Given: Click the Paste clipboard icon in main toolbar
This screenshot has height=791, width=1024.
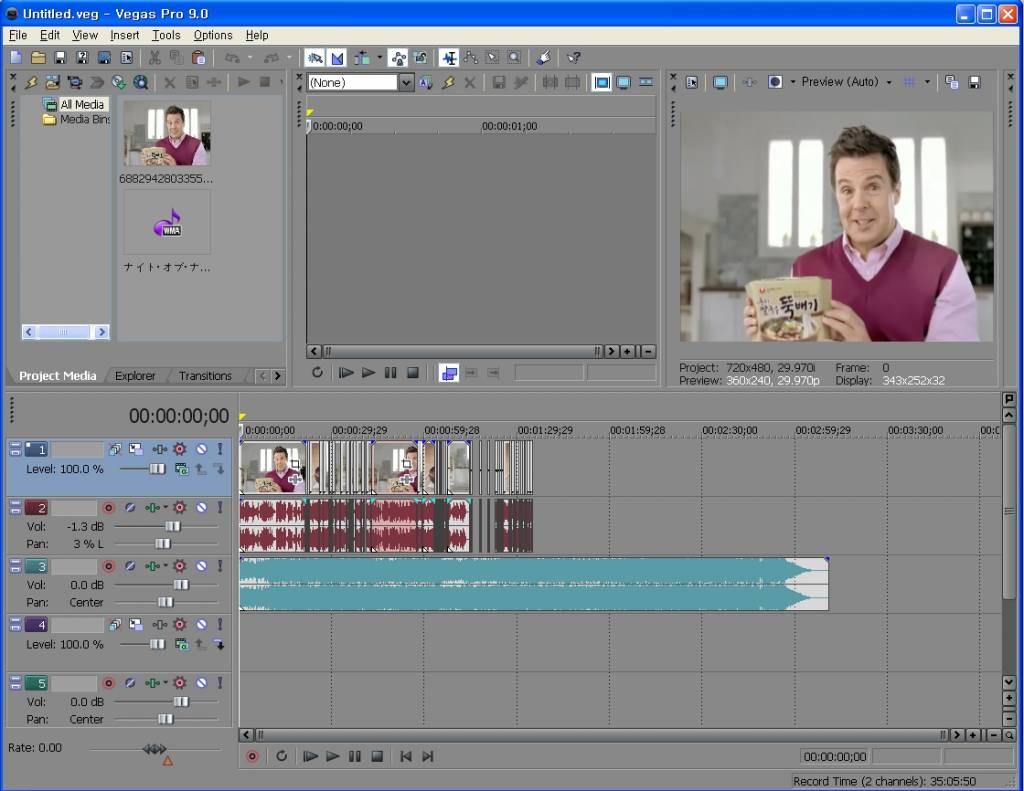Looking at the screenshot, I should (x=199, y=58).
